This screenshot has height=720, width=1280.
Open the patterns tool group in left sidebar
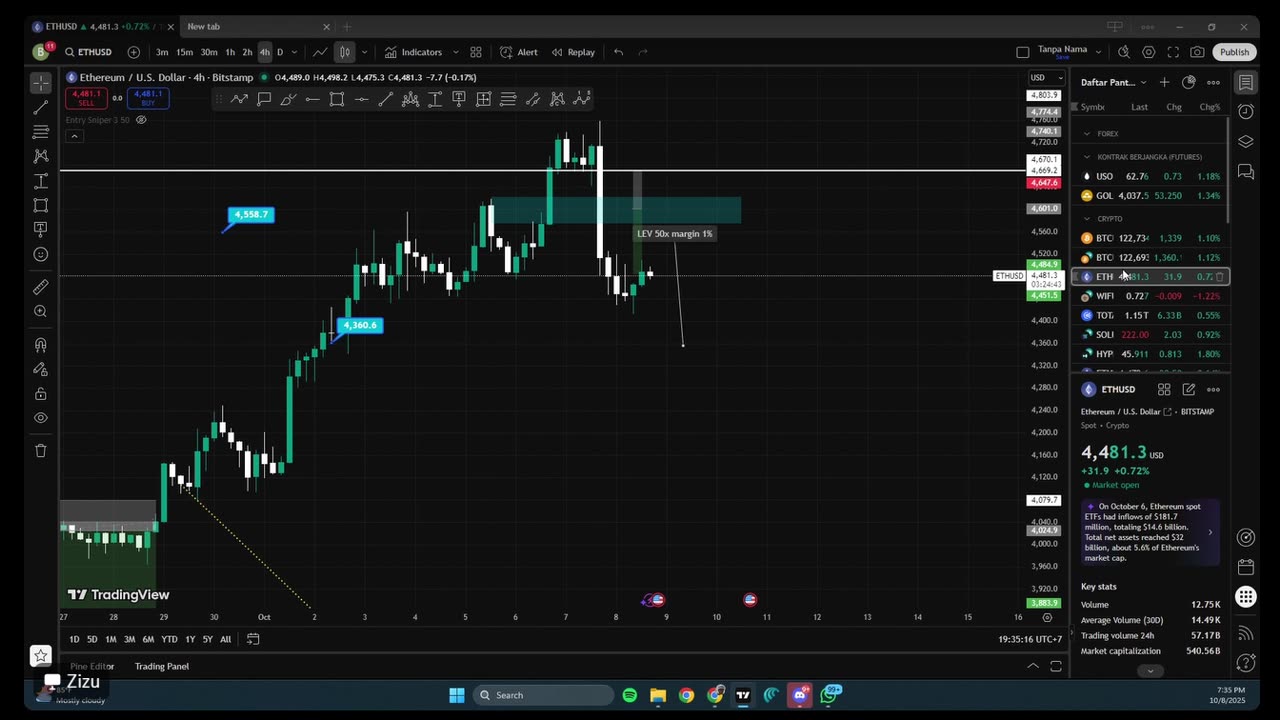tap(41, 156)
